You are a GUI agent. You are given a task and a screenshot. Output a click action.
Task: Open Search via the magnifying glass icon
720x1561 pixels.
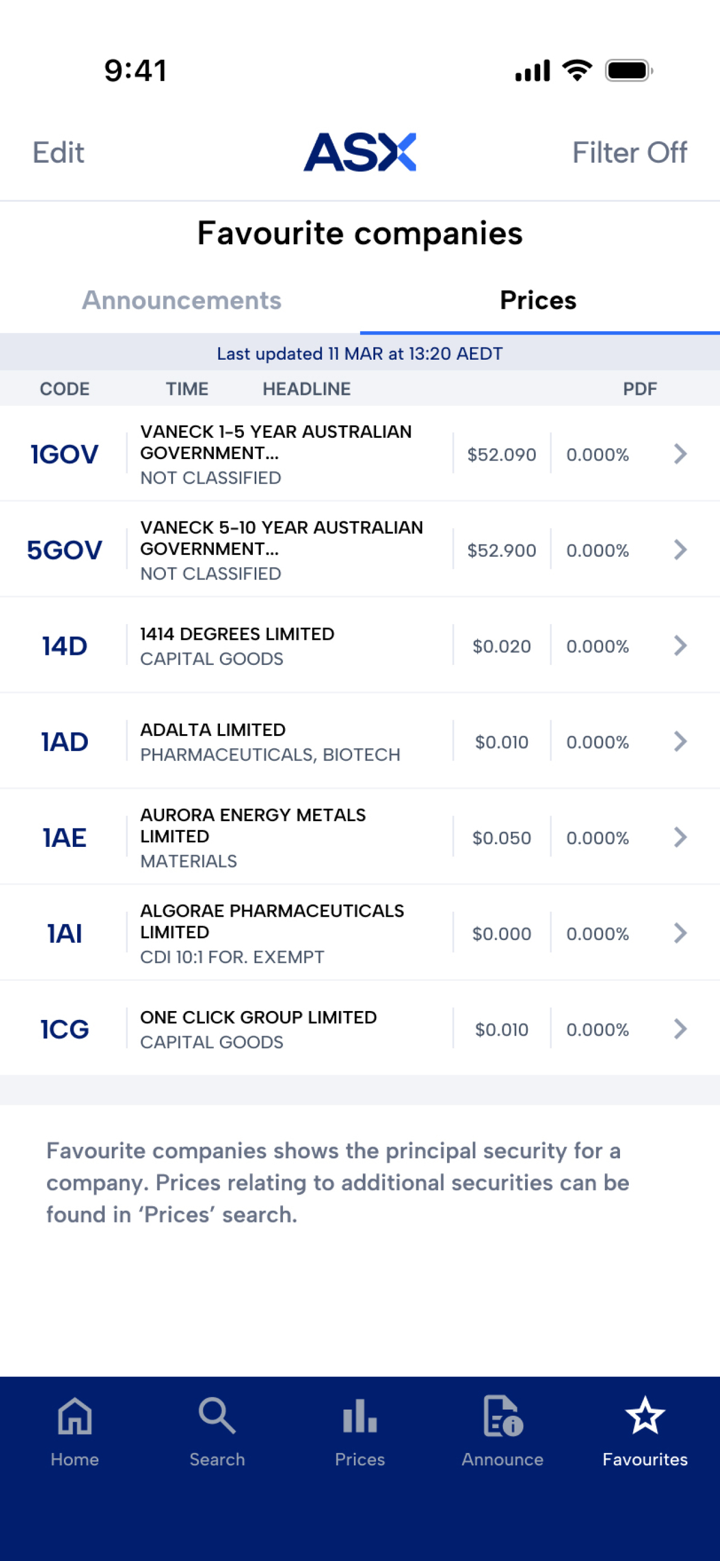click(217, 1416)
